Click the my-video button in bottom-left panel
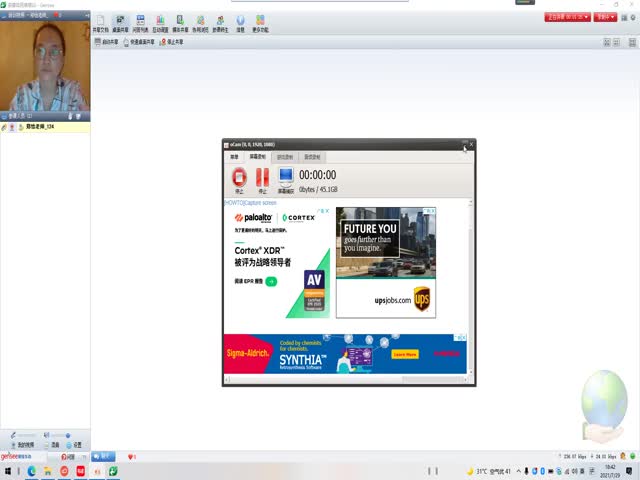The width and height of the screenshot is (640, 480). tap(23, 445)
